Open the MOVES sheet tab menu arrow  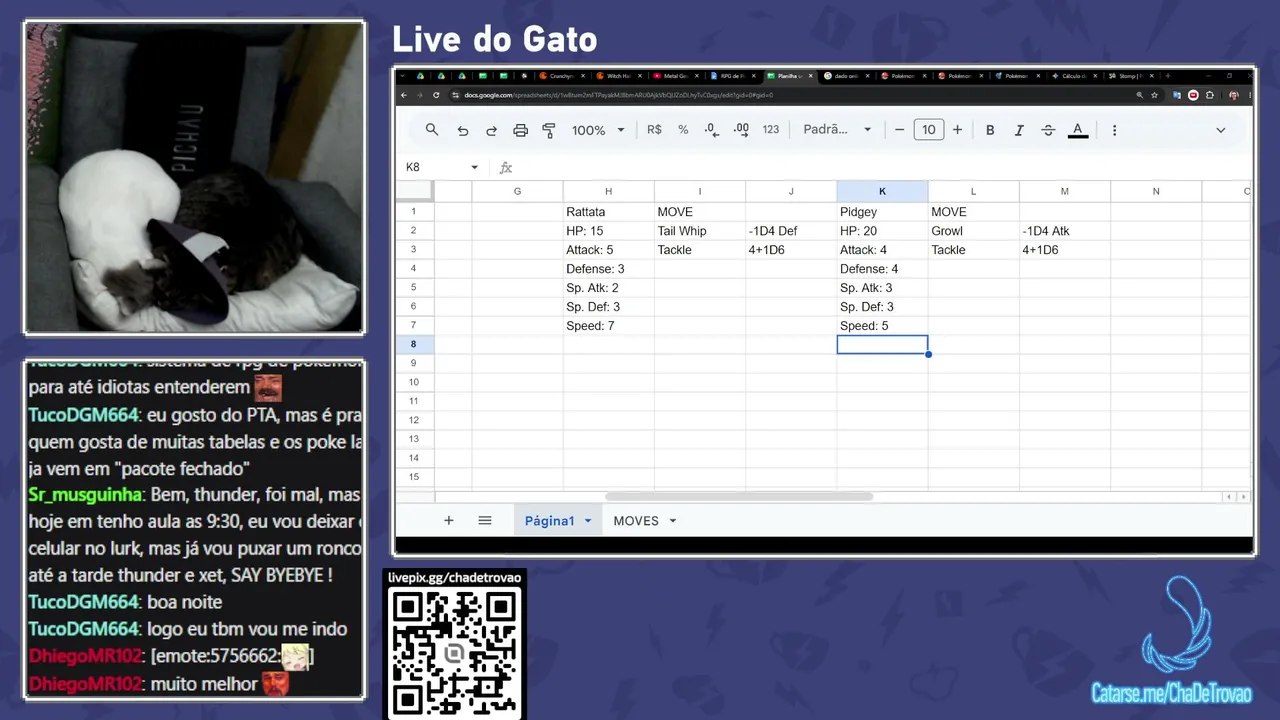[x=673, y=521]
